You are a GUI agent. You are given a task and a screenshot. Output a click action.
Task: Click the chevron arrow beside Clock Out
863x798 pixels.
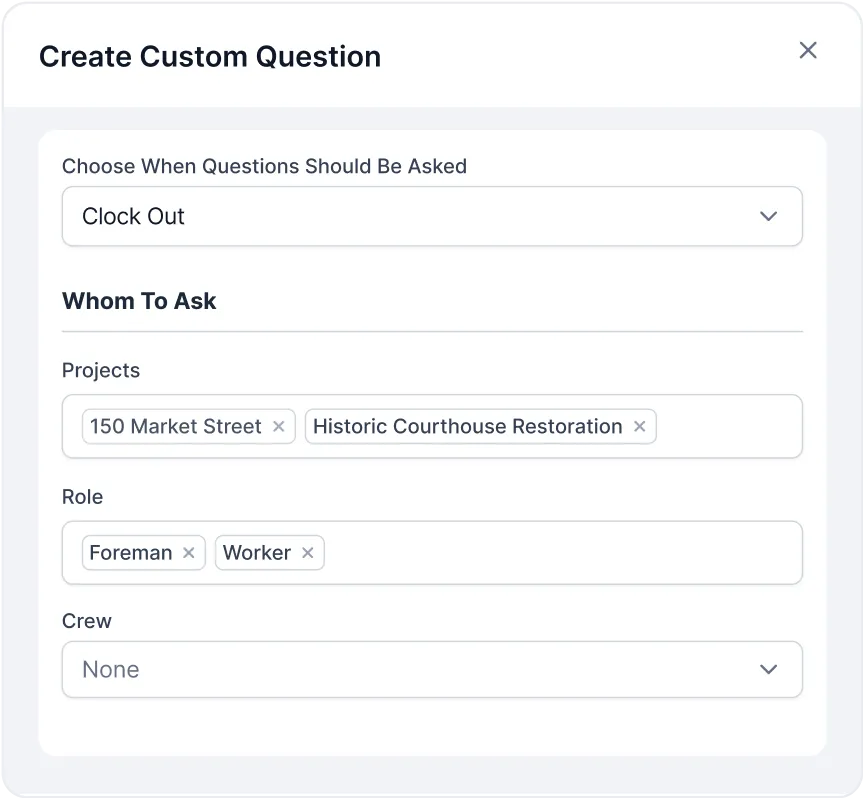click(x=768, y=216)
